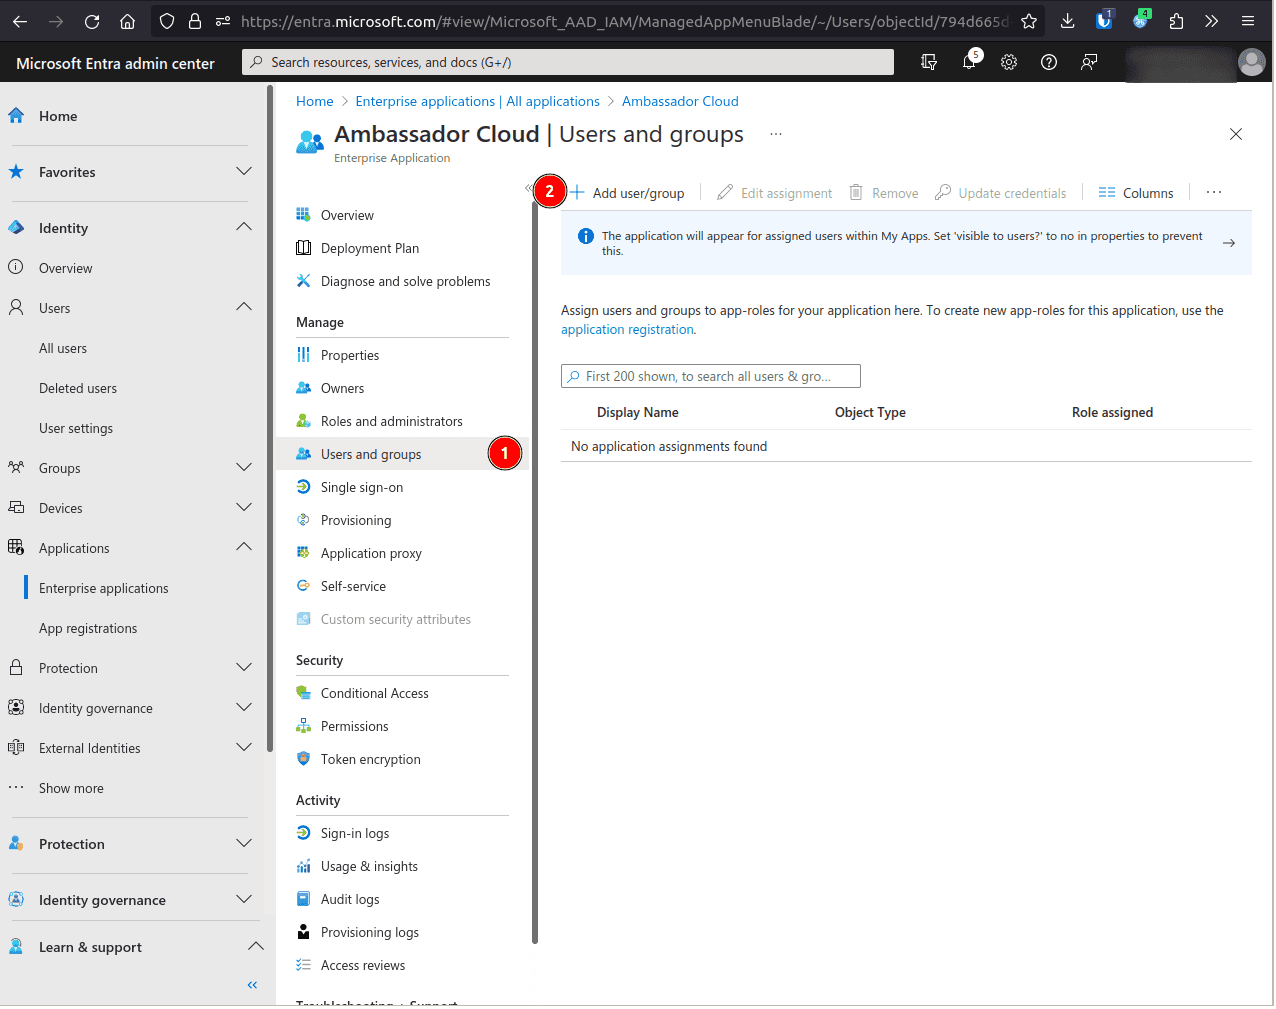Bookmark this page with star icon

[x=1029, y=21]
